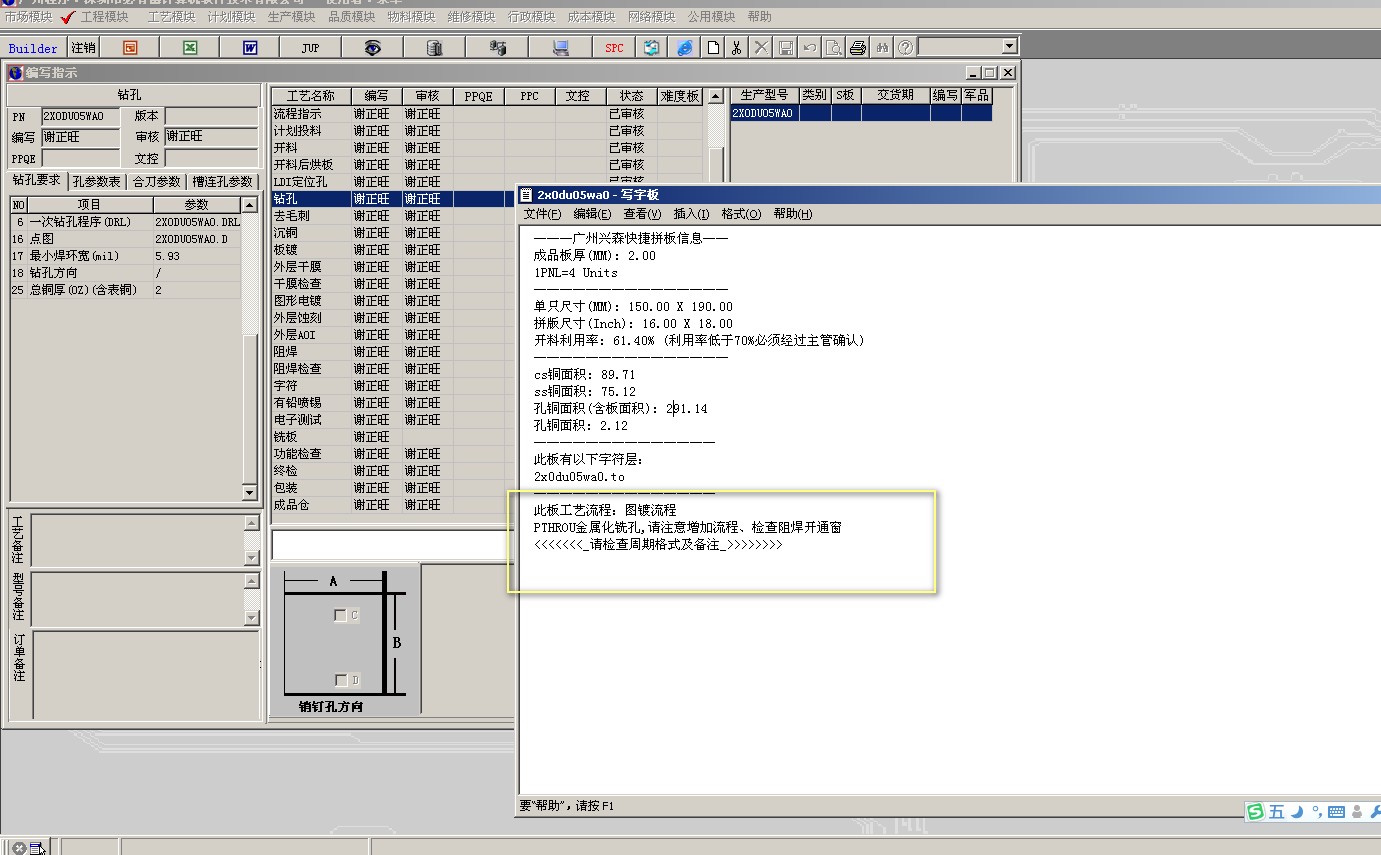Click the undo arrow toolbar icon
1381x855 pixels.
coord(810,47)
